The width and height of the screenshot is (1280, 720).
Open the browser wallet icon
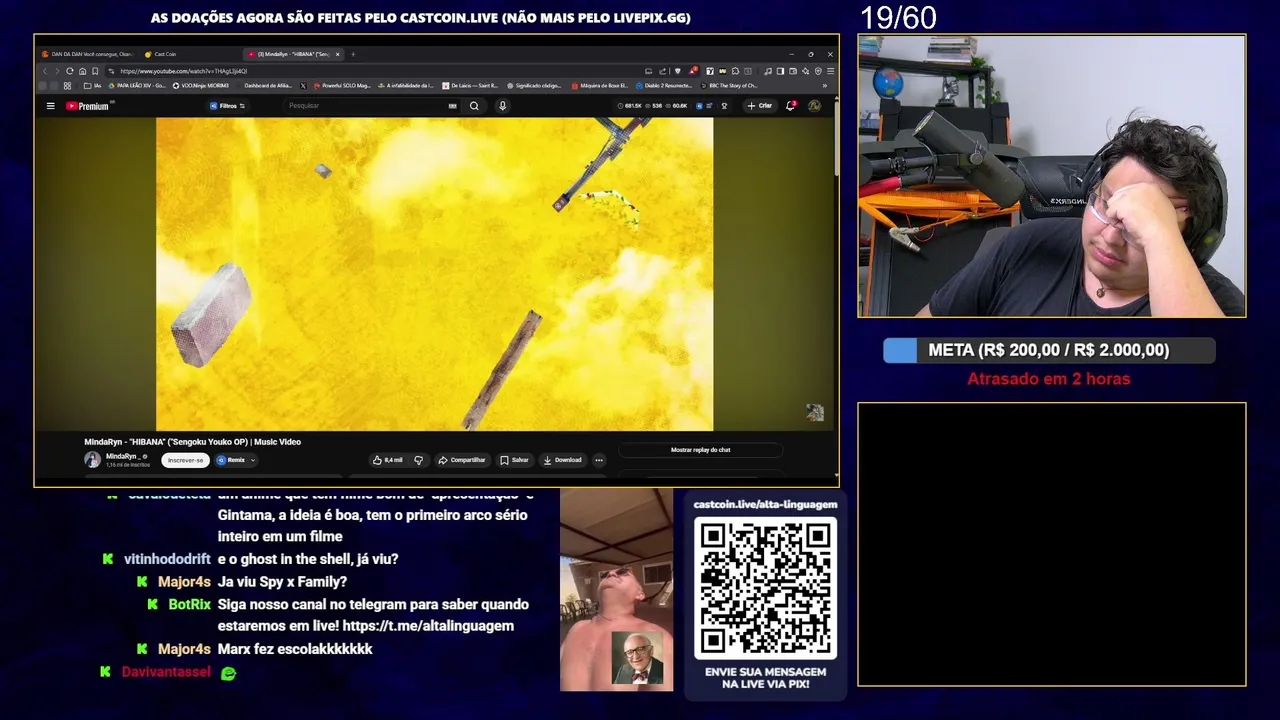793,71
